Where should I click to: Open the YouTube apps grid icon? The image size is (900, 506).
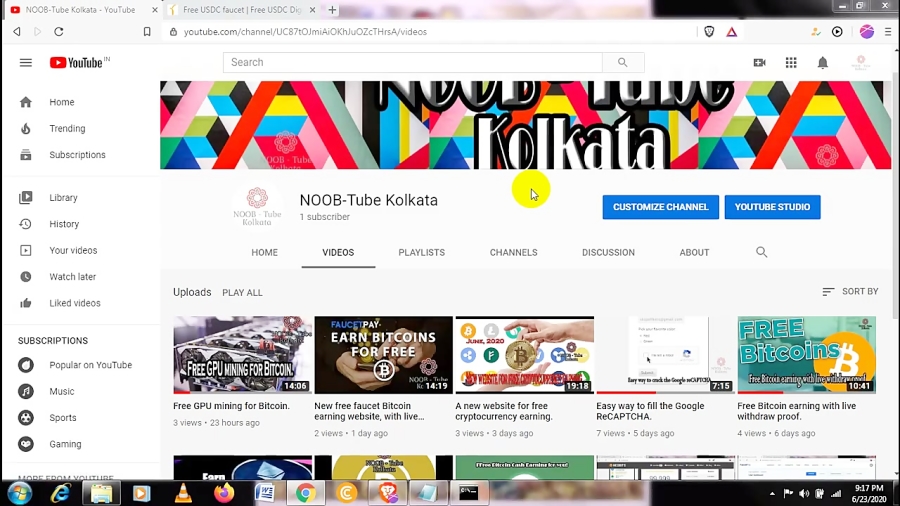pyautogui.click(x=791, y=63)
